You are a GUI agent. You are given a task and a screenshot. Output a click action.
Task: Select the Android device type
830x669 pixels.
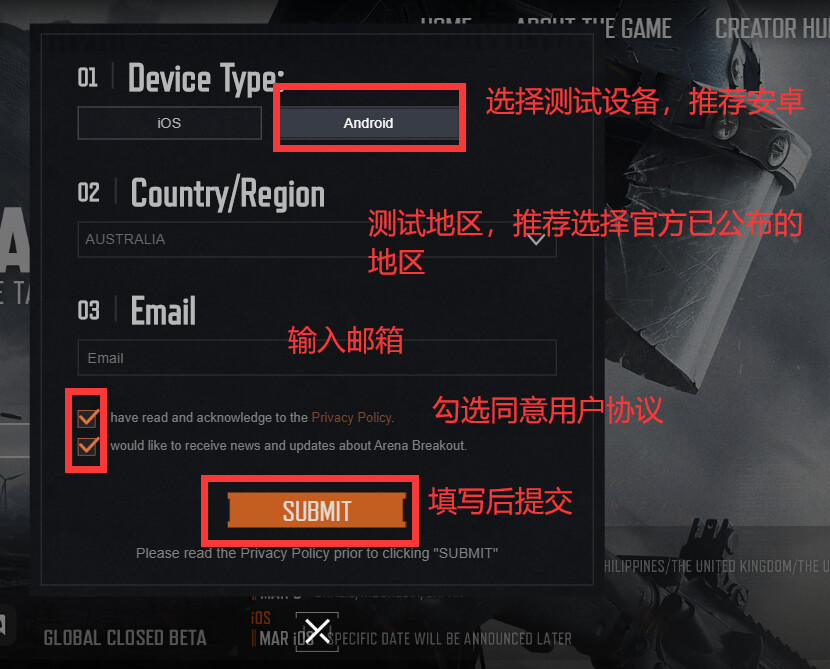369,123
